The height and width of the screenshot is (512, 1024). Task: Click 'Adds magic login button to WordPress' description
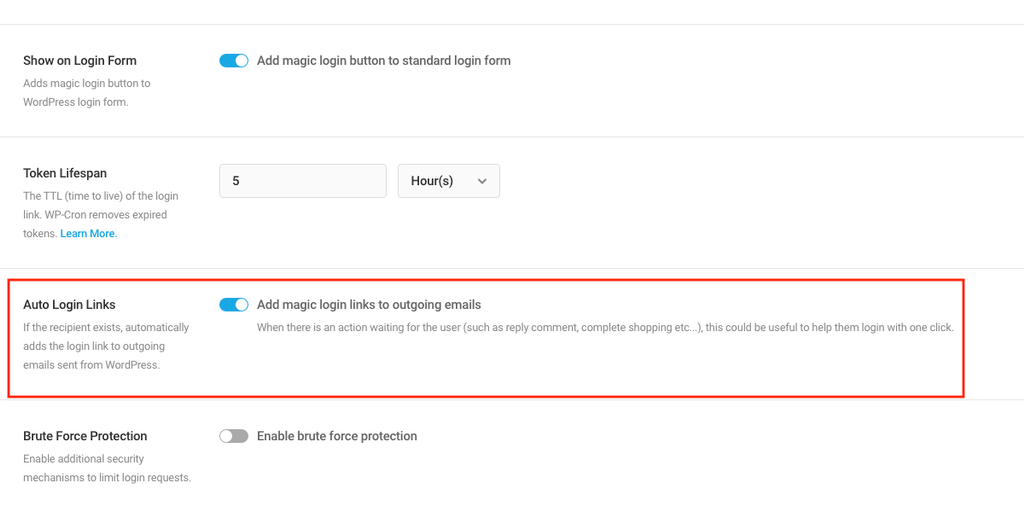click(x=87, y=93)
